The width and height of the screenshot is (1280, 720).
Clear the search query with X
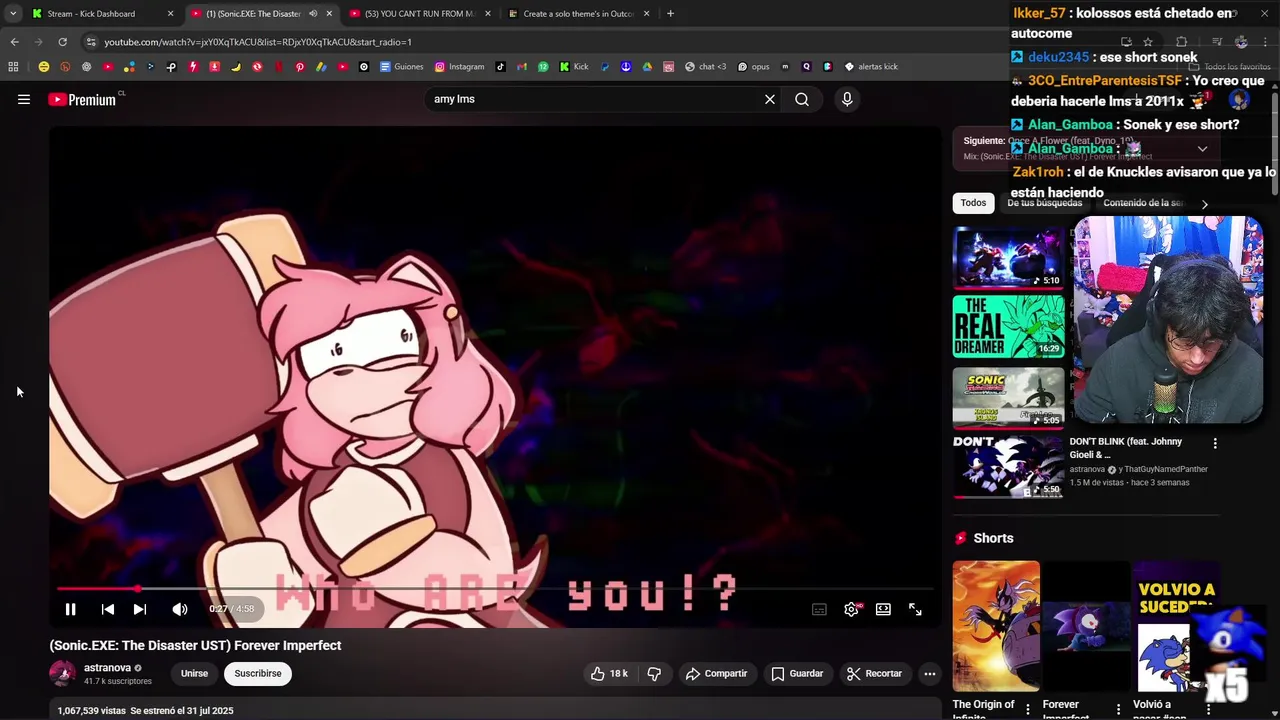(770, 99)
